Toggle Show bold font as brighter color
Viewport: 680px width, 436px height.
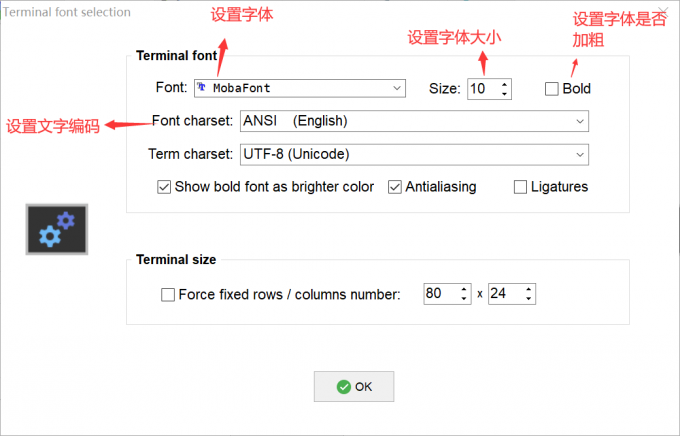[x=163, y=187]
